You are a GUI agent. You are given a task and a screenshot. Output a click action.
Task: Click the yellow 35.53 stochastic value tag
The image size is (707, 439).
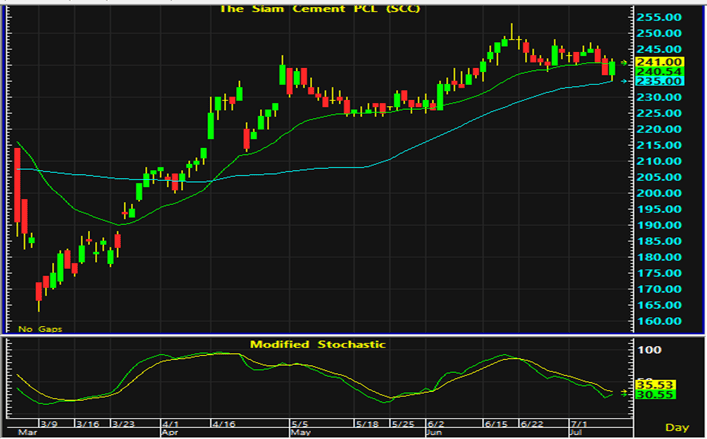pos(655,385)
